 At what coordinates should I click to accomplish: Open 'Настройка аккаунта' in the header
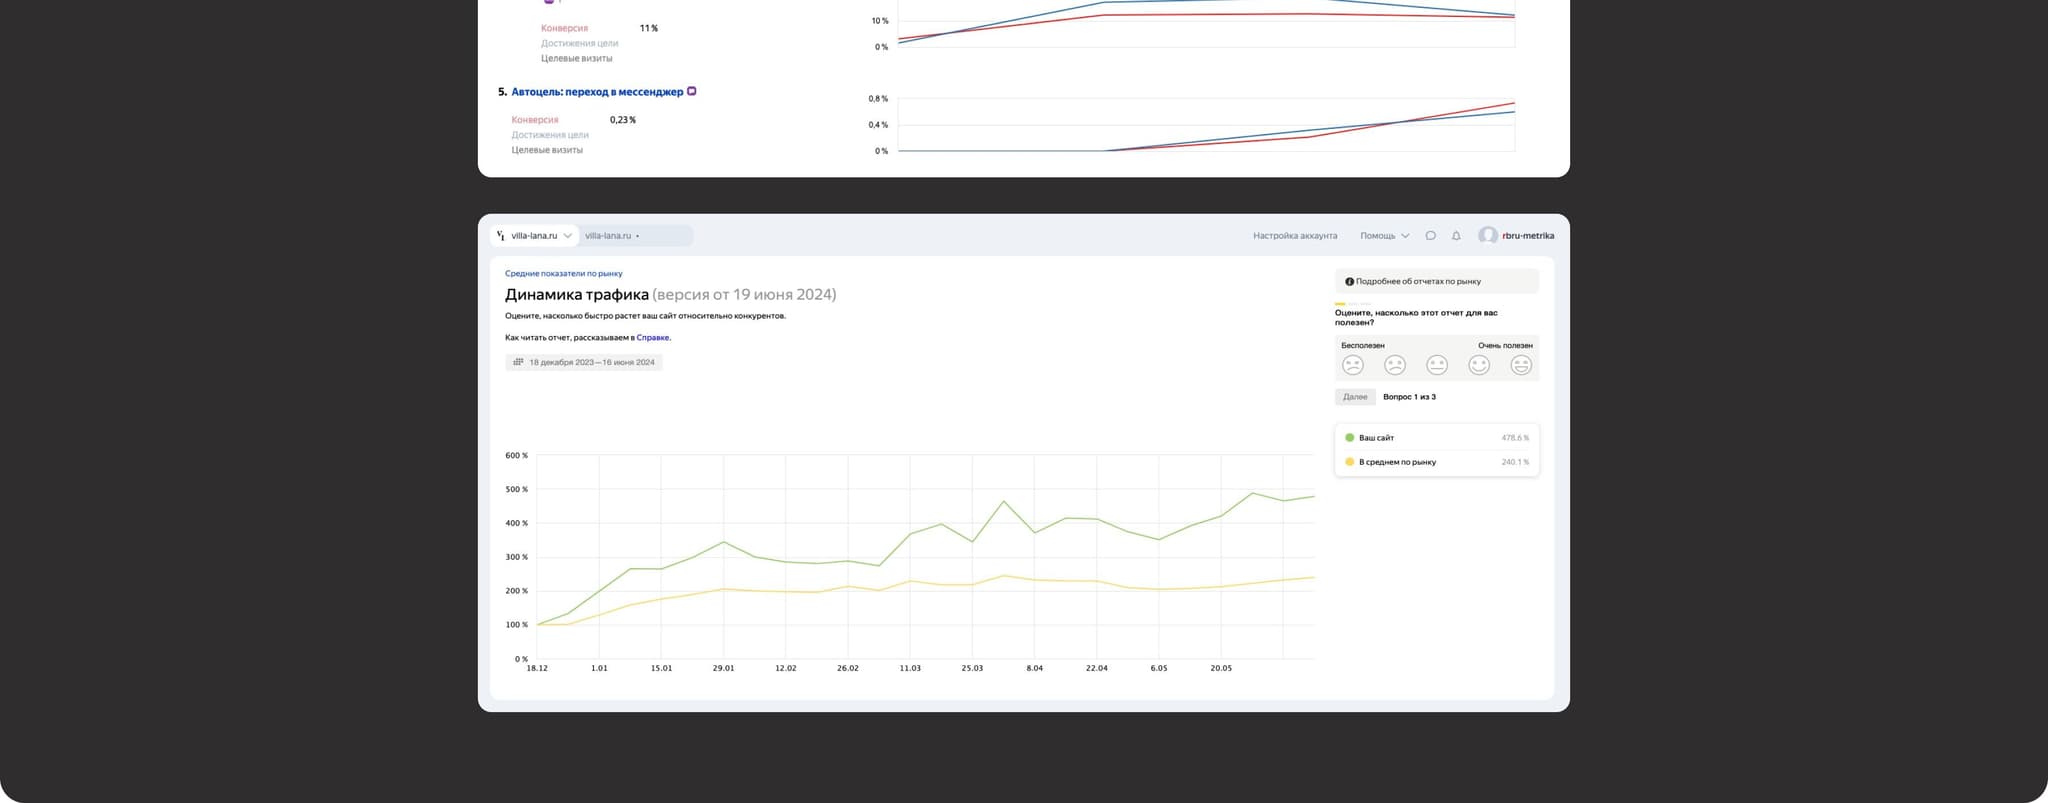(1294, 236)
